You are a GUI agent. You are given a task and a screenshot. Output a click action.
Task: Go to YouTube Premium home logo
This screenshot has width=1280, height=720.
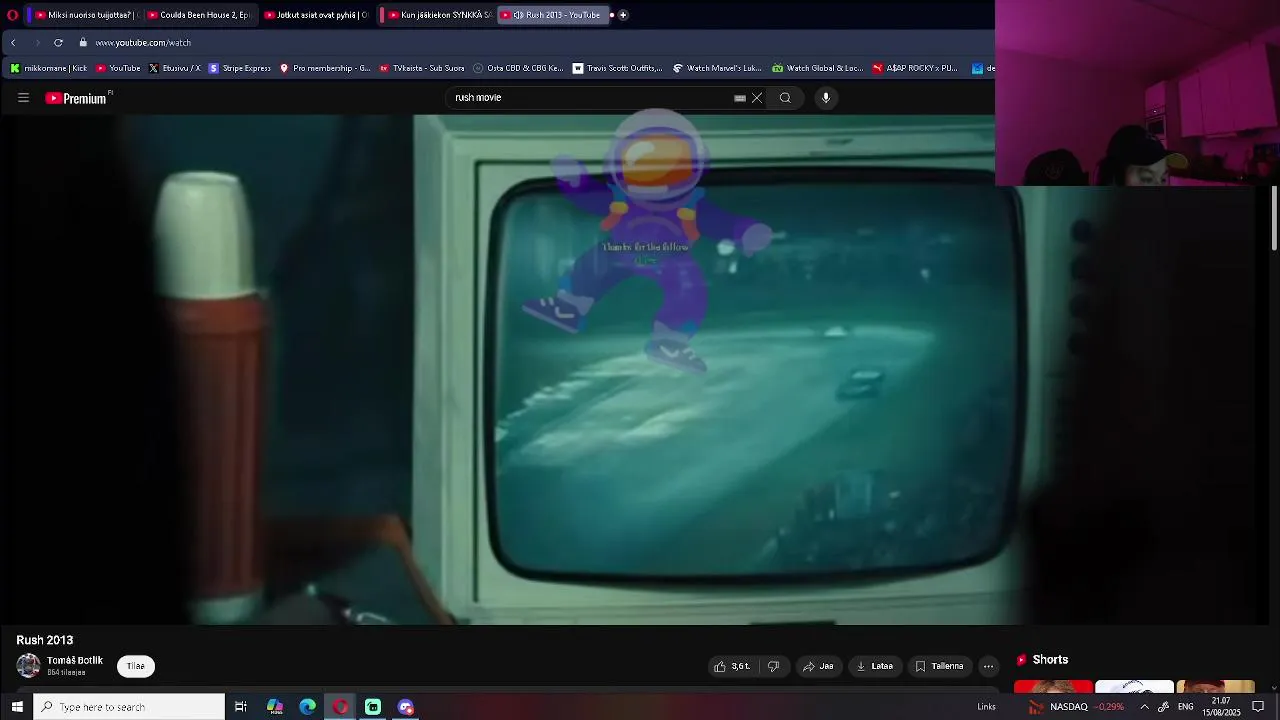pyautogui.click(x=76, y=98)
